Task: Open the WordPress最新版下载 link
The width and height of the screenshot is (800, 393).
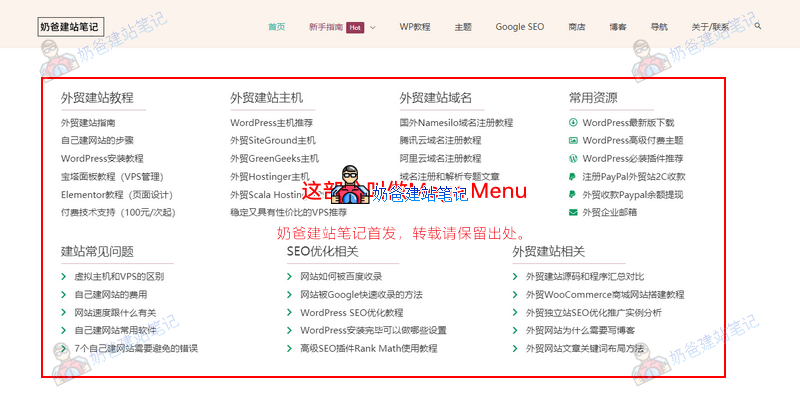Action: tap(629, 122)
